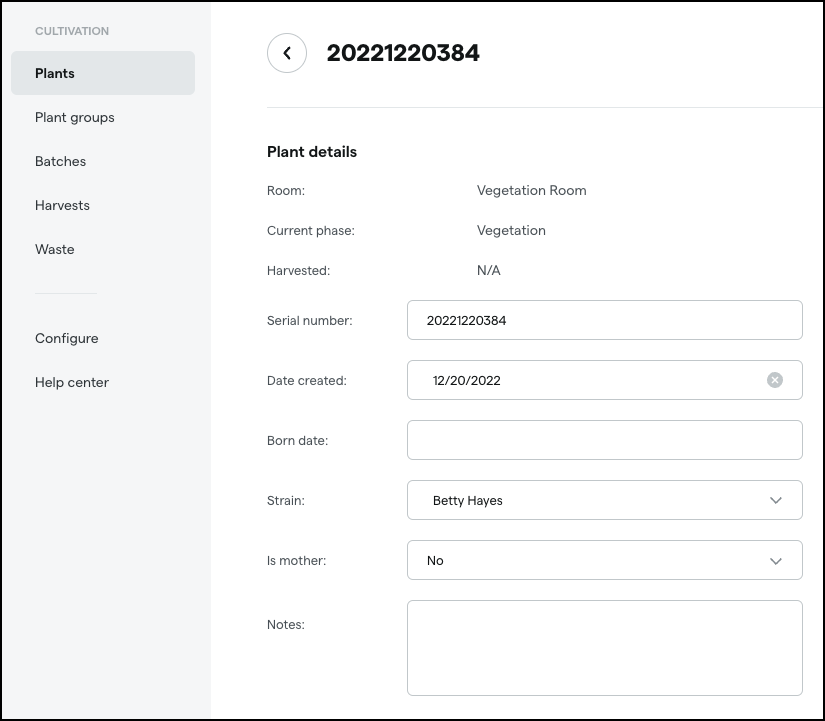The height and width of the screenshot is (721, 825).
Task: Click inside the Notes text area
Action: point(605,648)
